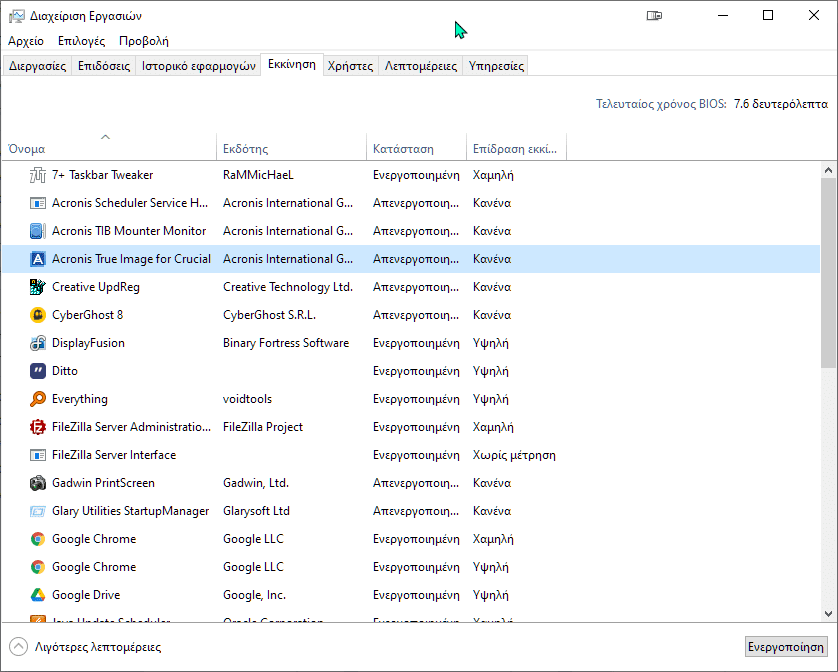Click the scrollbar up arrow
The height and width of the screenshot is (672, 838).
828,170
